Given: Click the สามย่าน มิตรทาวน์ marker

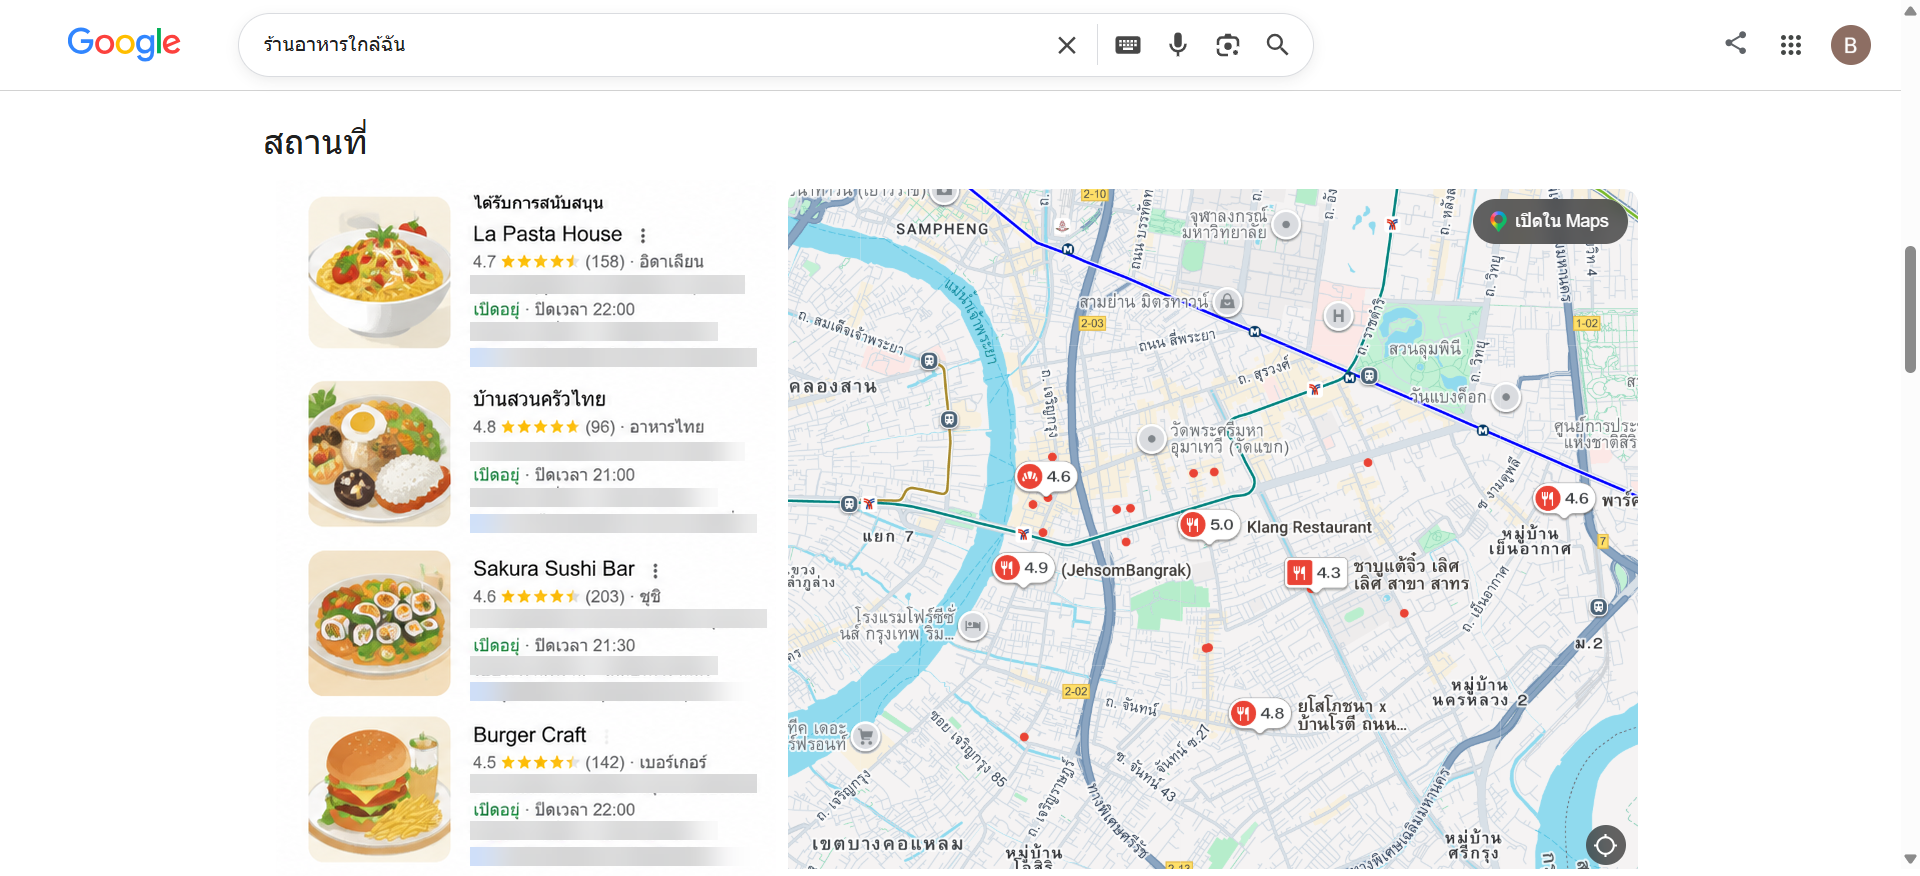Looking at the screenshot, I should (1228, 301).
